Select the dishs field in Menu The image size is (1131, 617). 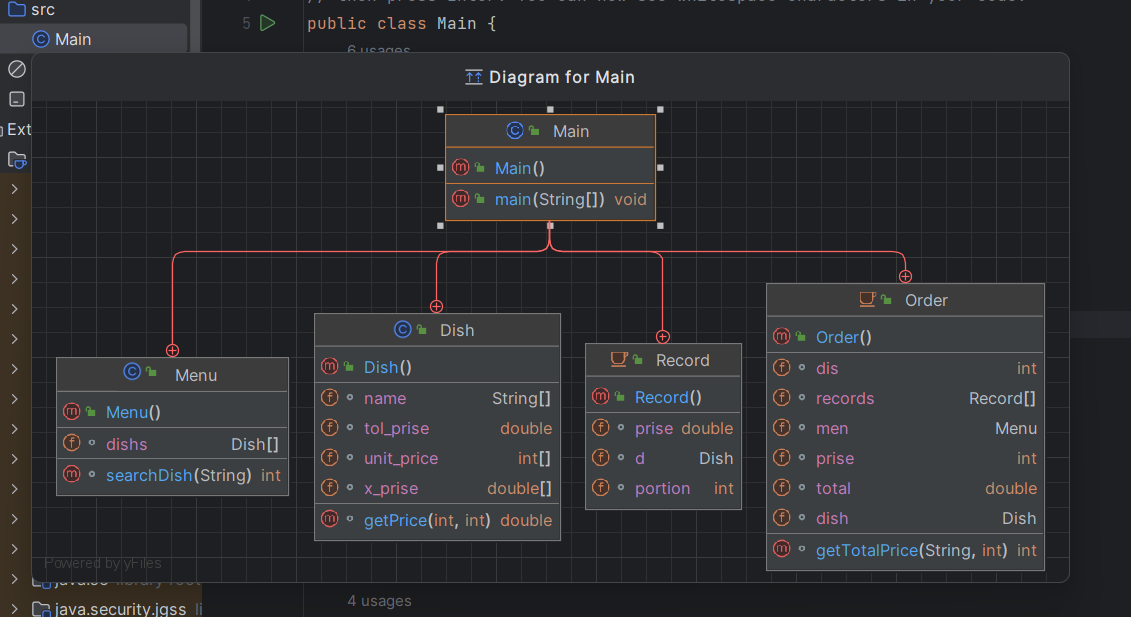[x=127, y=444]
